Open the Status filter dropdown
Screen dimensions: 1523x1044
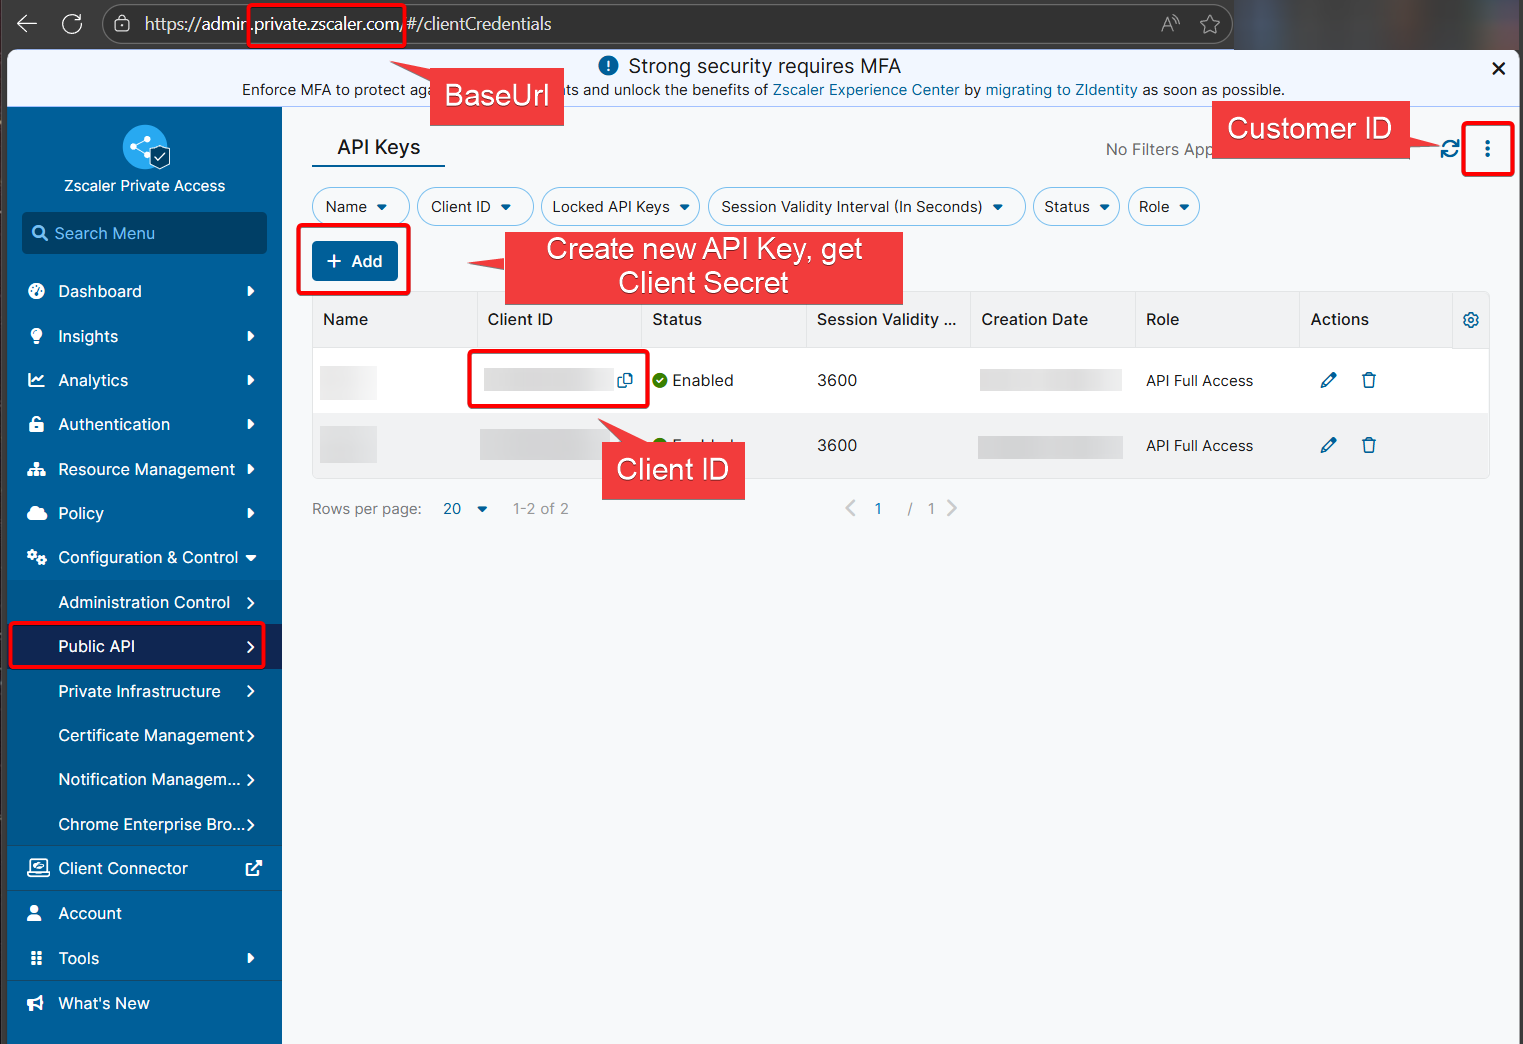click(1076, 207)
